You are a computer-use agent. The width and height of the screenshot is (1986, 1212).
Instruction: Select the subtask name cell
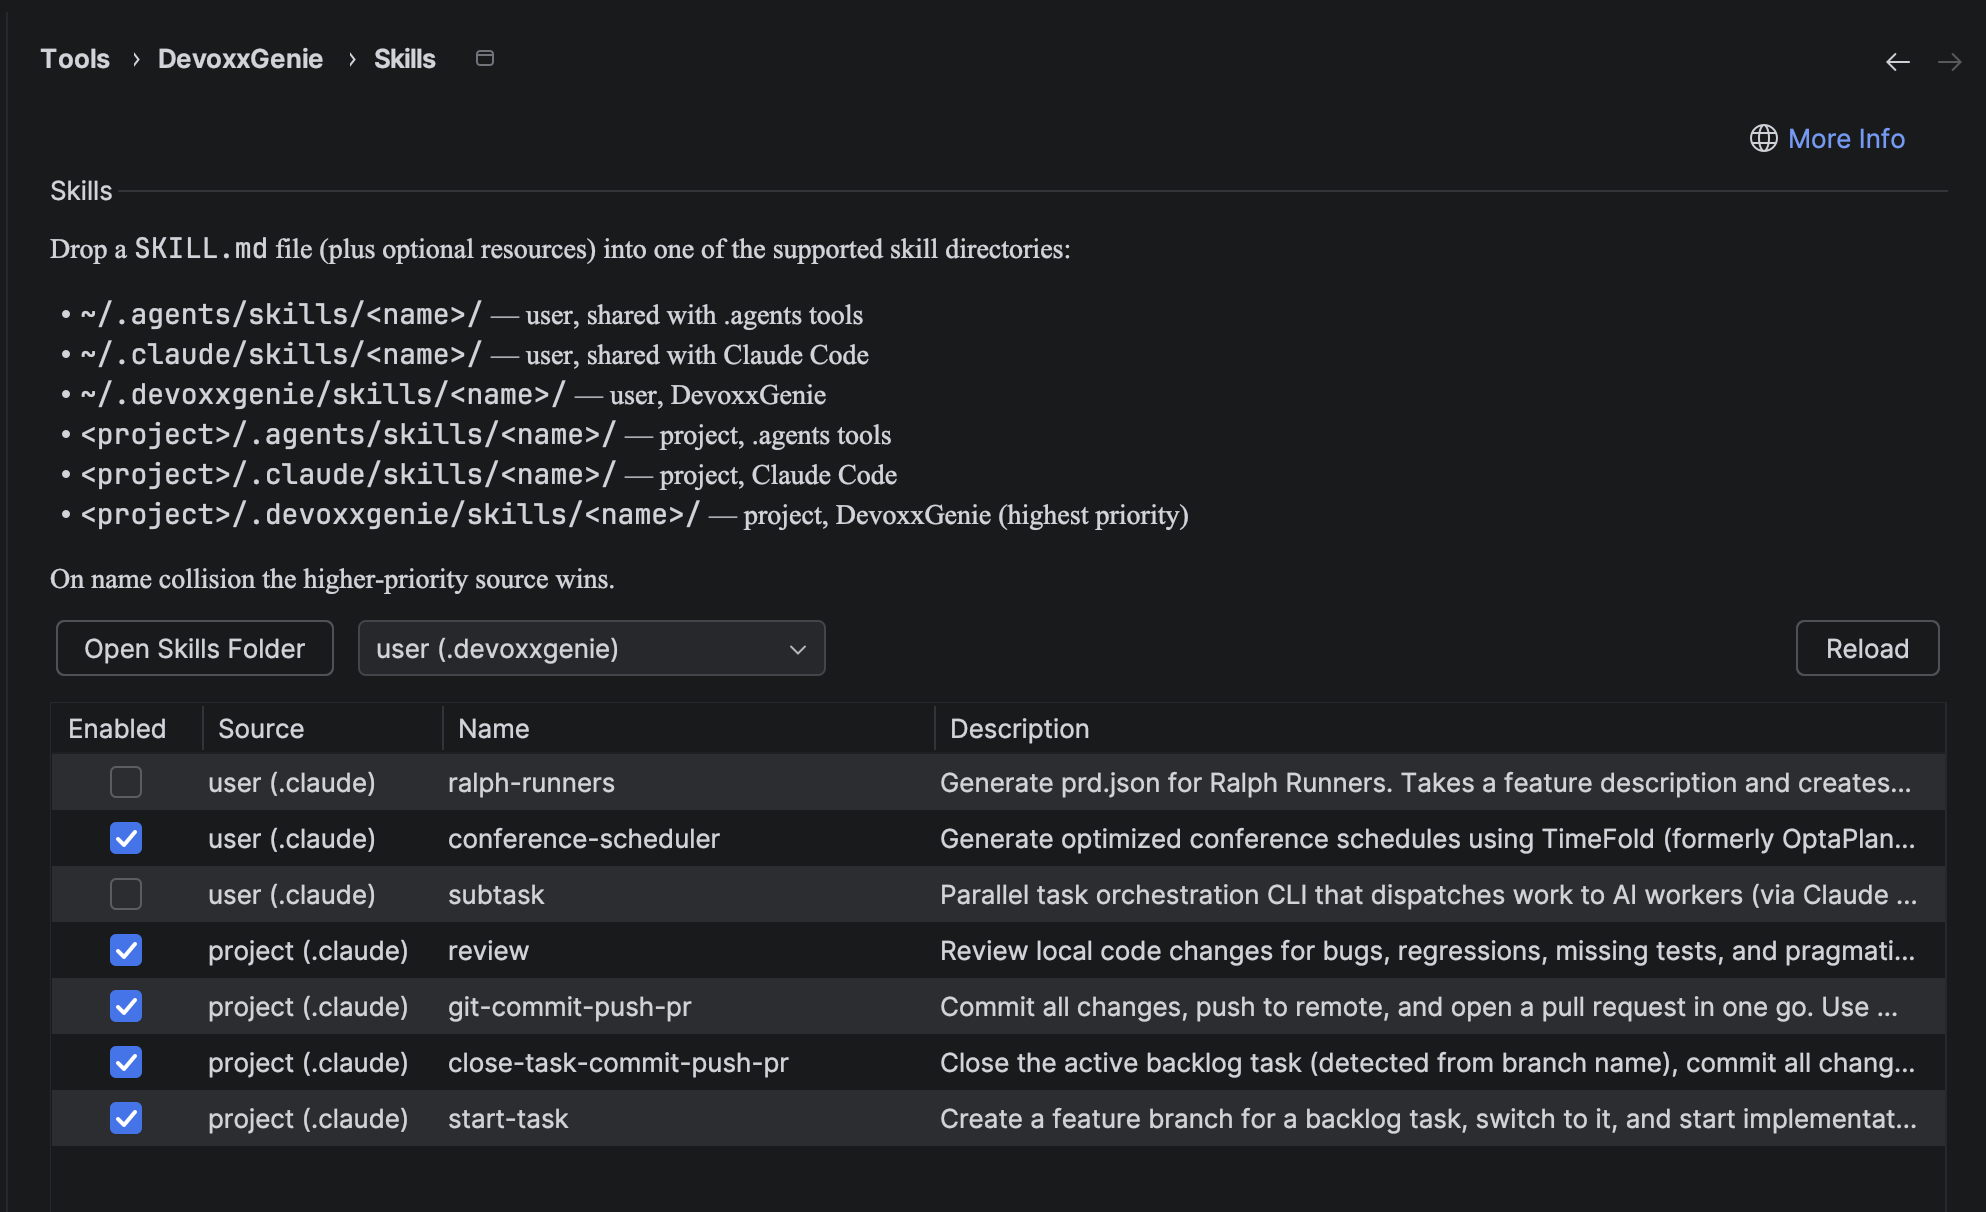click(688, 894)
